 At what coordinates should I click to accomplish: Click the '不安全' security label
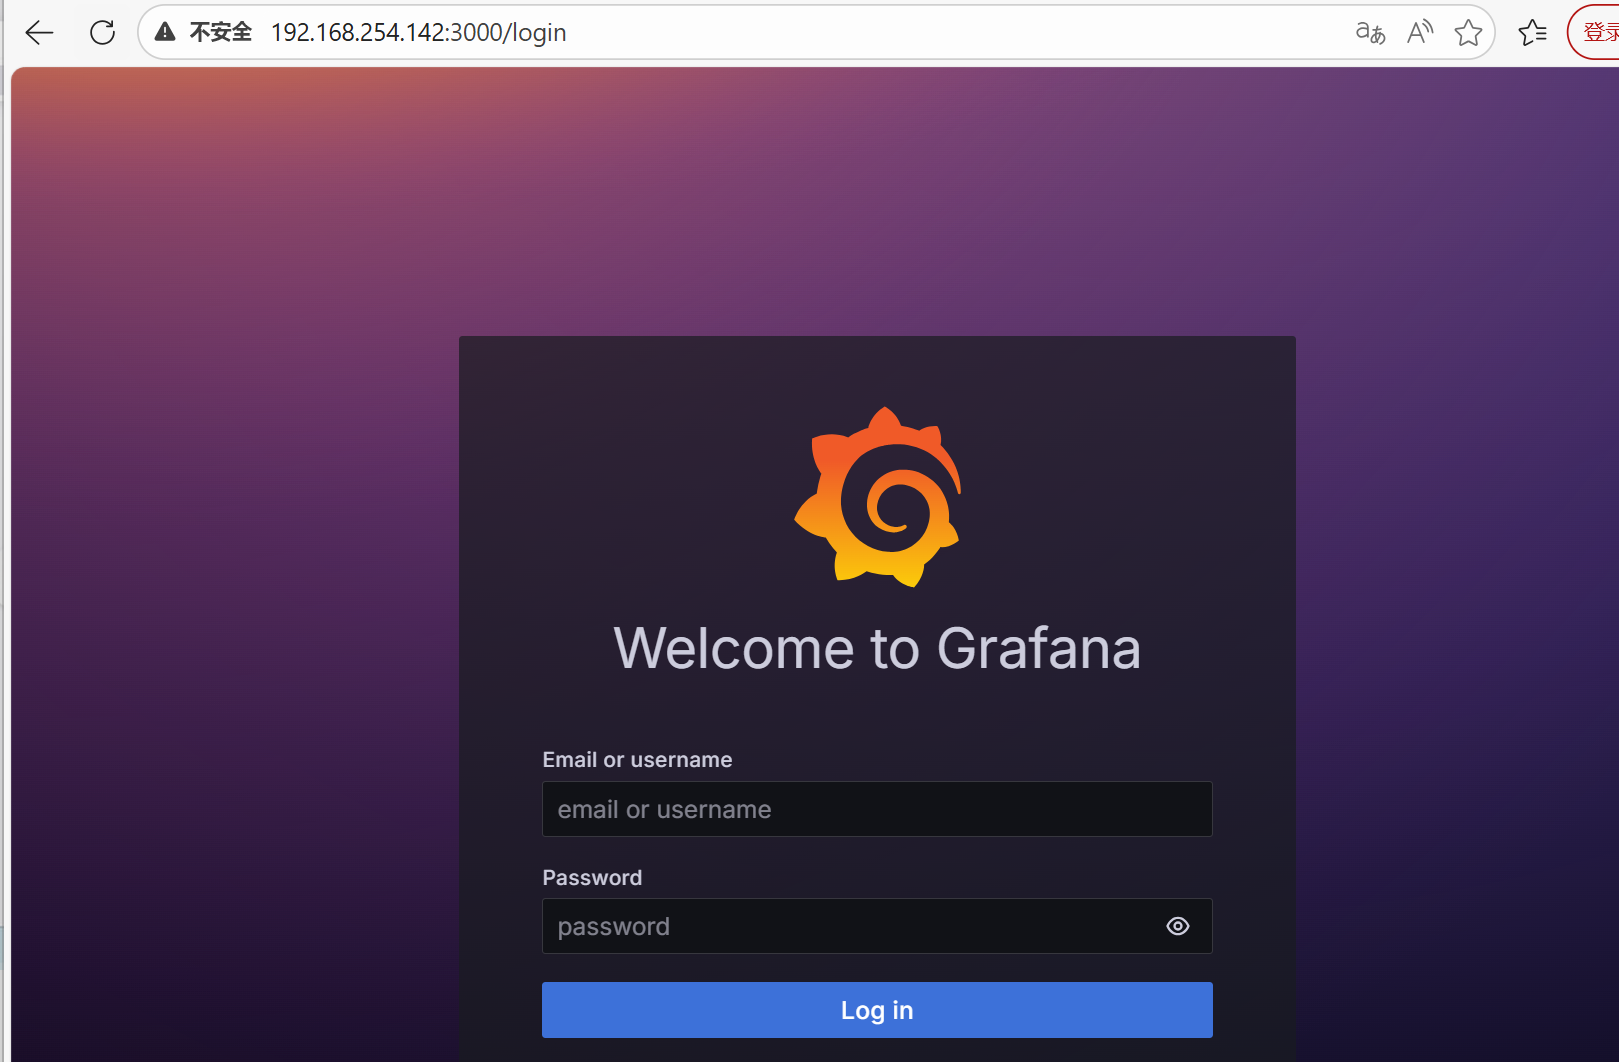click(x=221, y=33)
